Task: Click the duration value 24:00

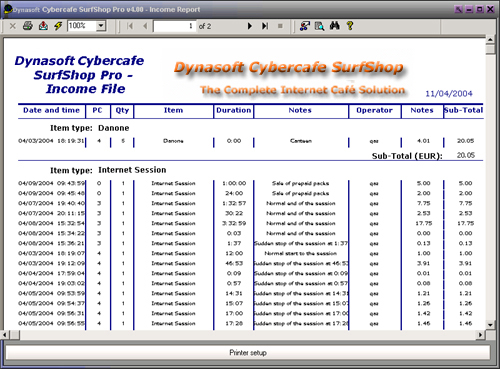Action: (234, 193)
